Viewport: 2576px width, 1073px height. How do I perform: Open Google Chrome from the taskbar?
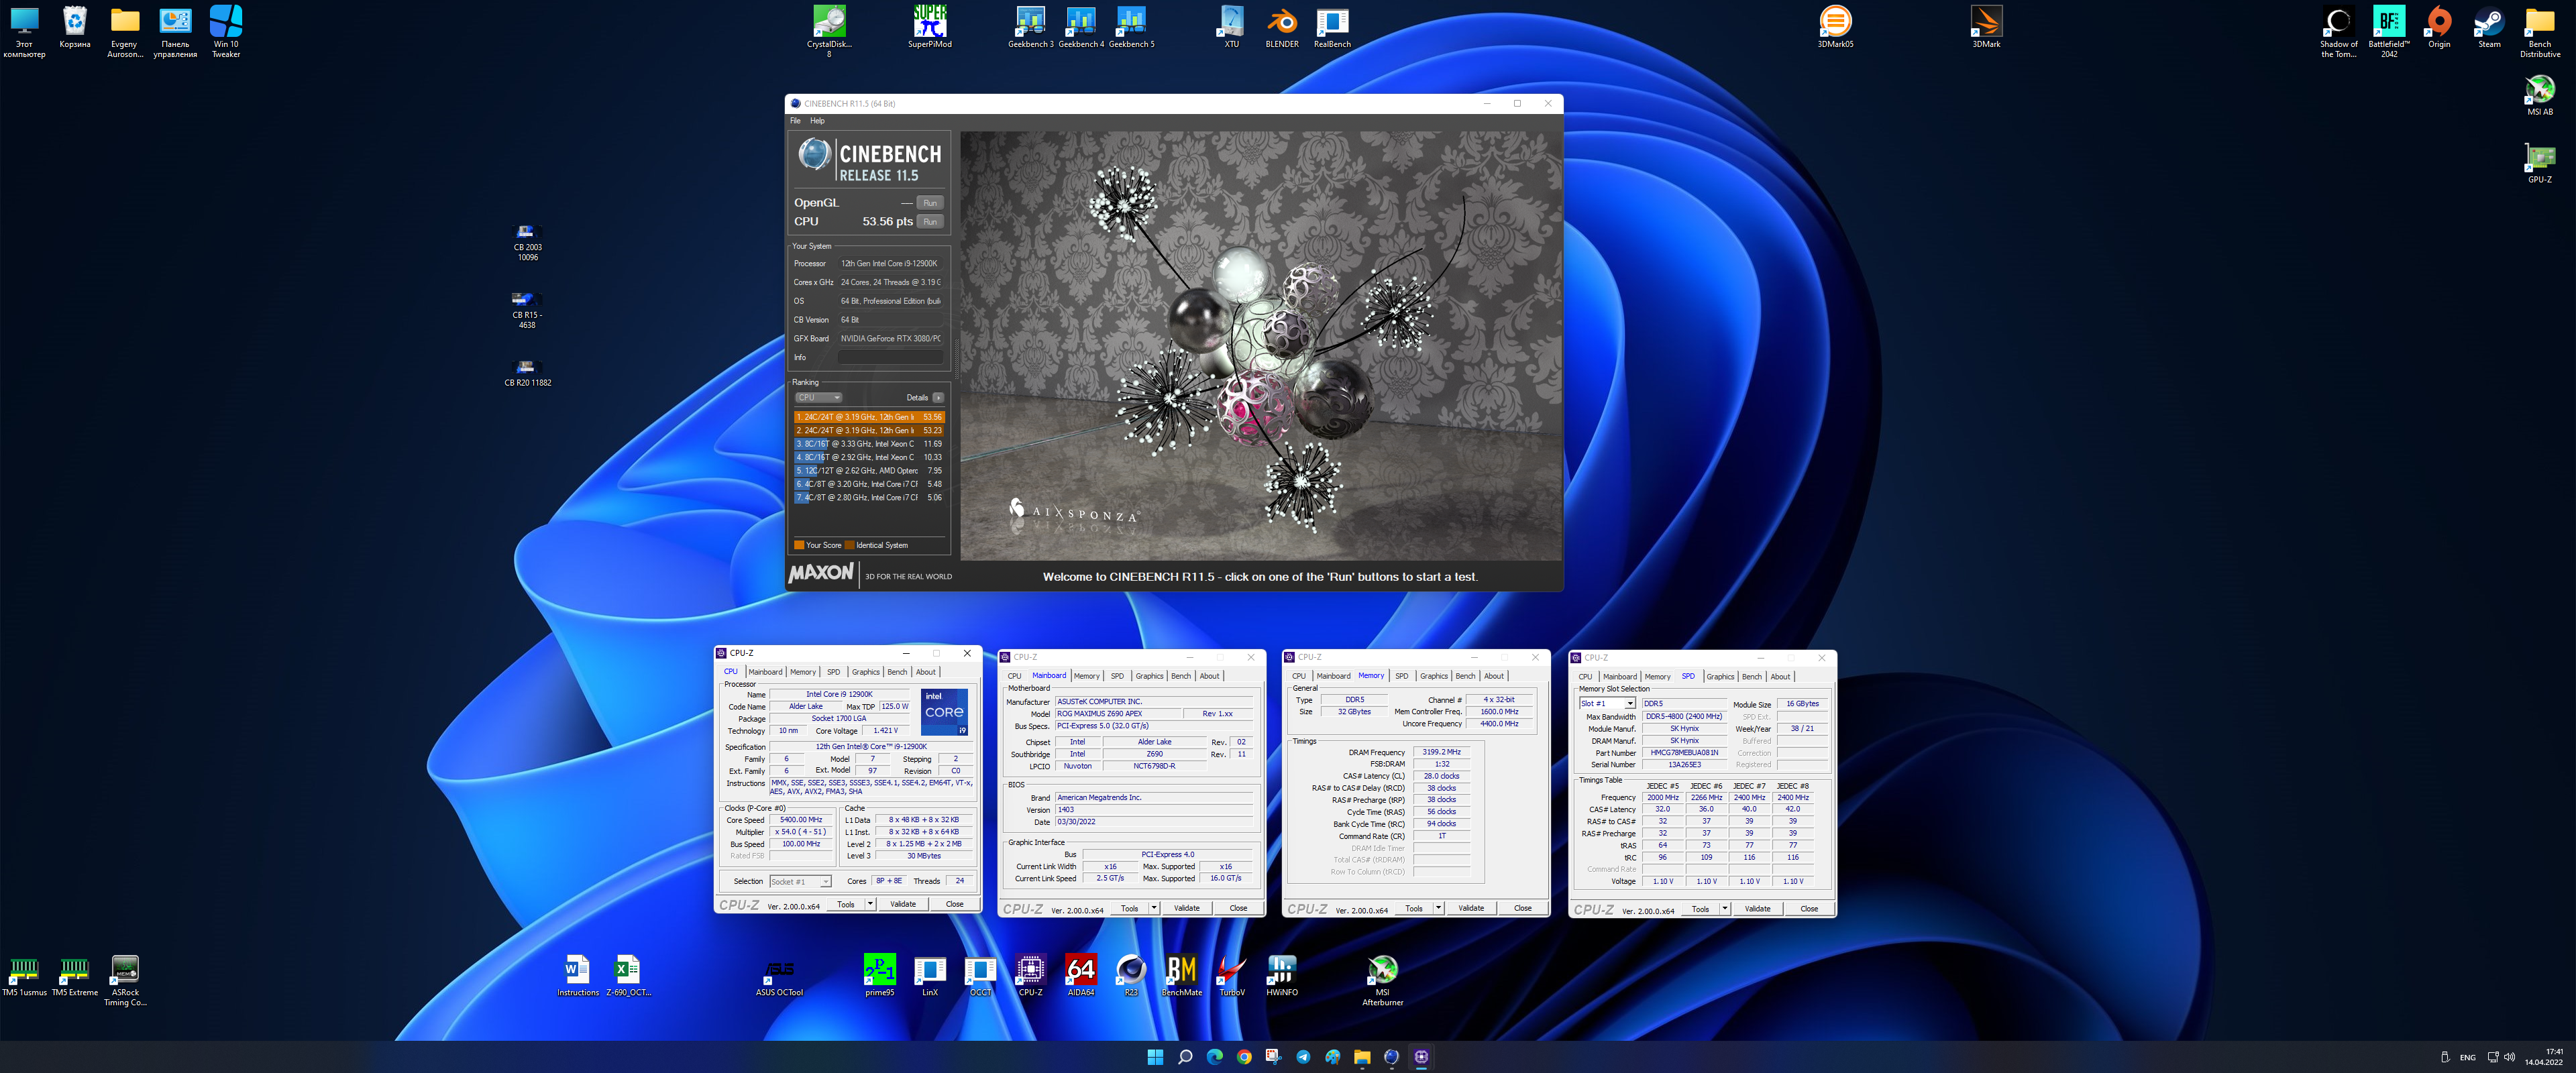tap(1244, 1057)
